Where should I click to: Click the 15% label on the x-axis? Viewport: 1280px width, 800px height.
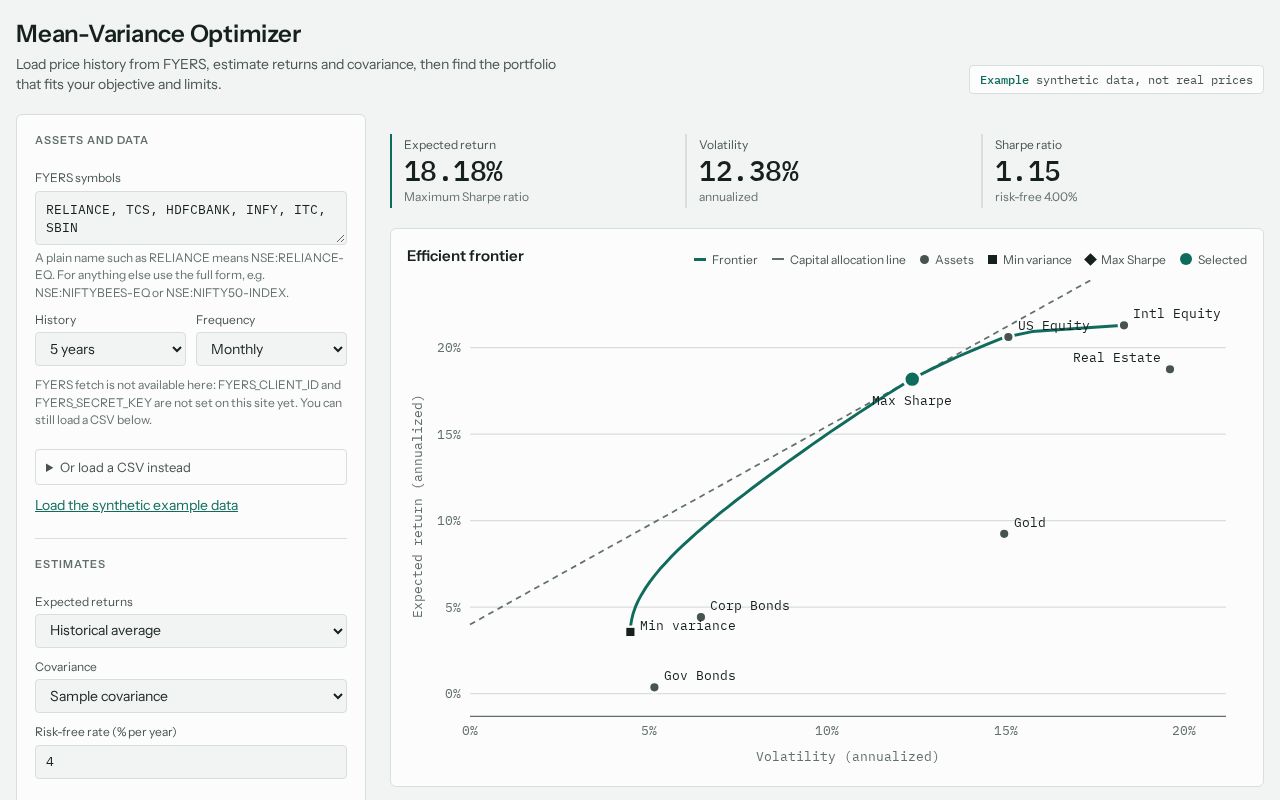1005,731
